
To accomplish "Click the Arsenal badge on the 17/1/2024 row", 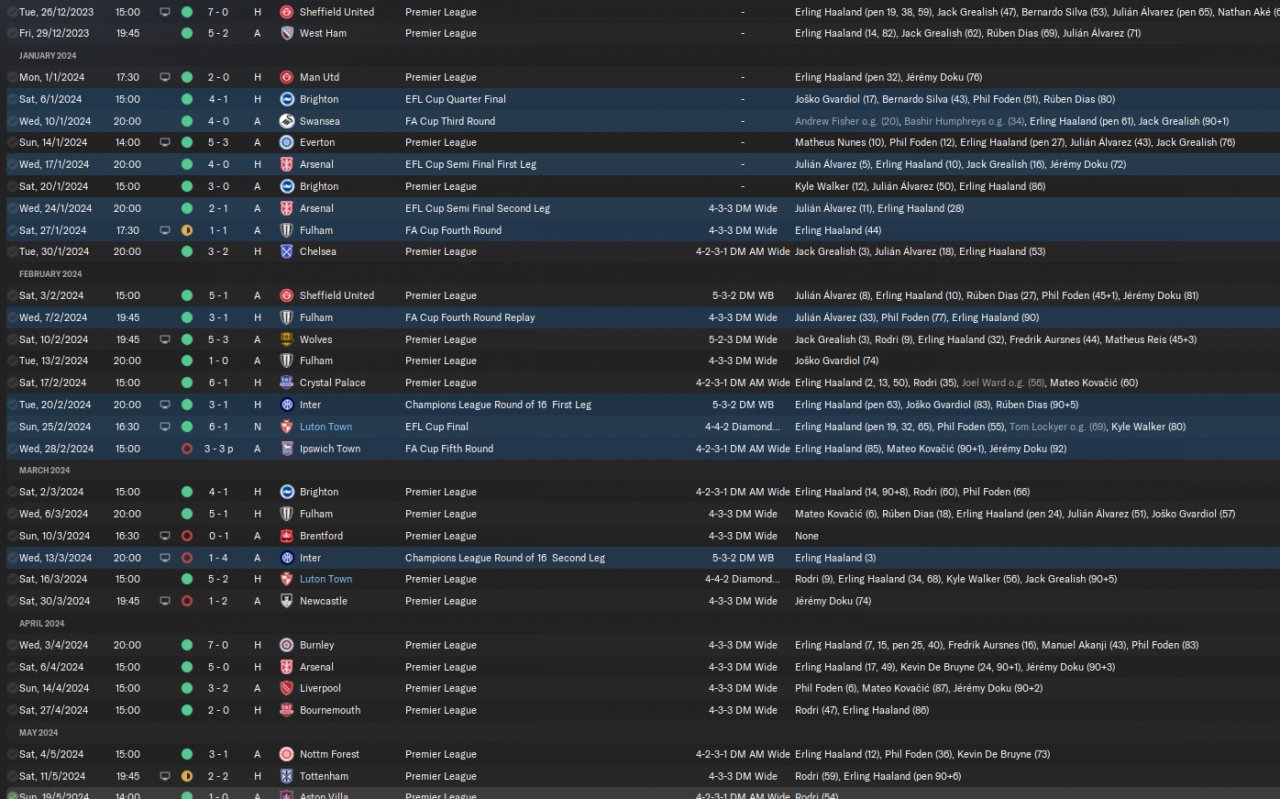I will [287, 164].
